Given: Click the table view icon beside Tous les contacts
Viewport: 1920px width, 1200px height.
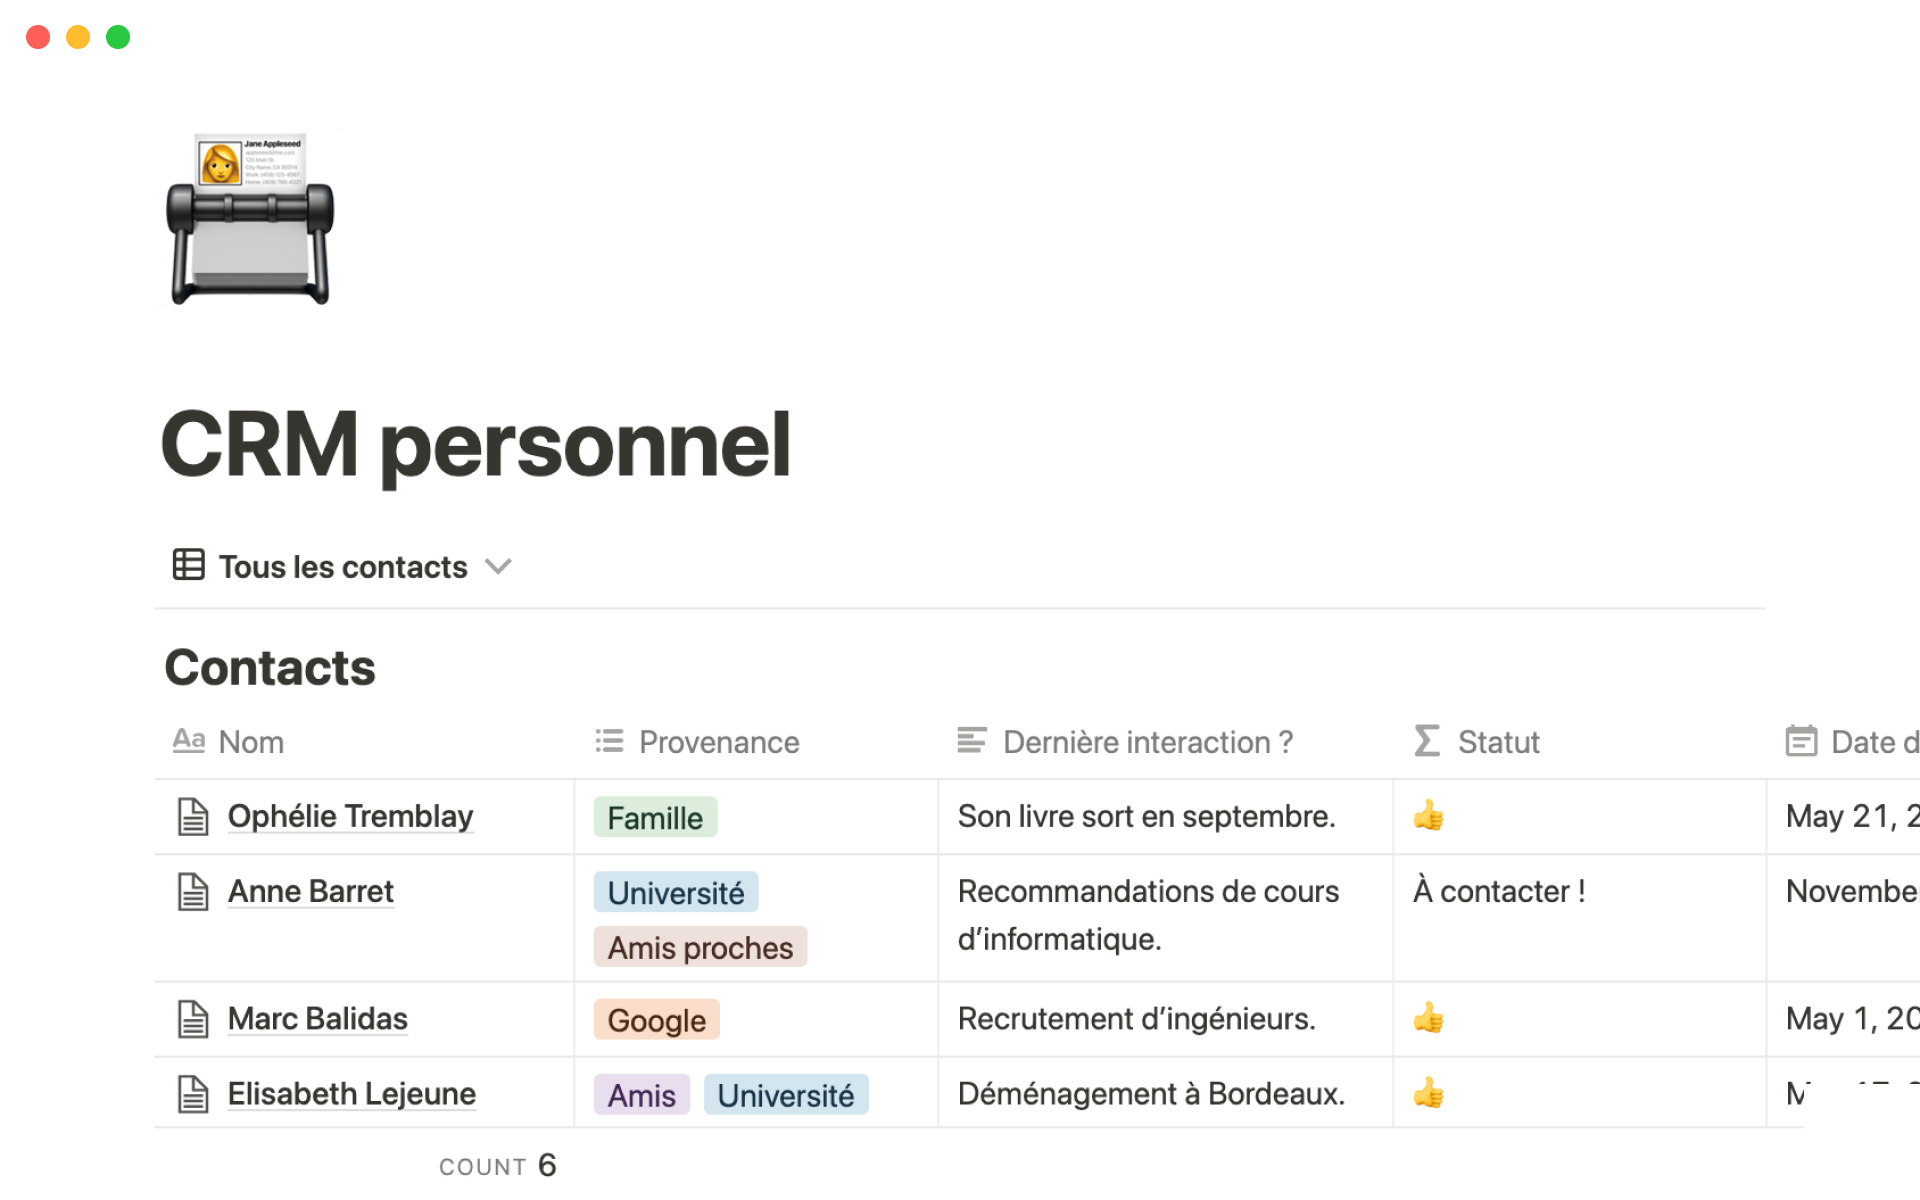Looking at the screenshot, I should [188, 565].
